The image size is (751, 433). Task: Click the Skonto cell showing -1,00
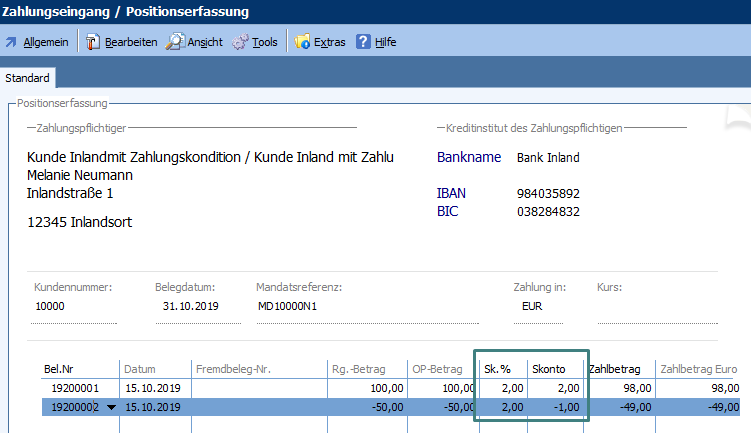click(x=555, y=408)
